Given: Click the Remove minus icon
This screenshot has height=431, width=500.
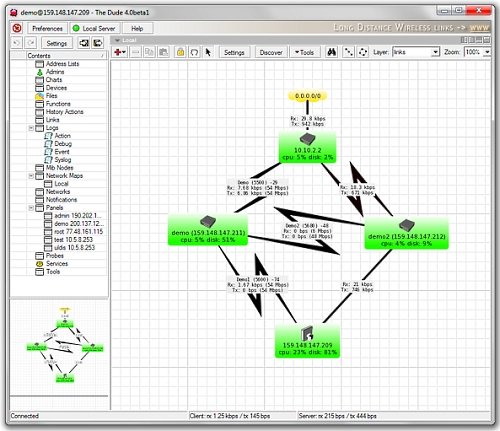Looking at the screenshot, I should point(136,52).
